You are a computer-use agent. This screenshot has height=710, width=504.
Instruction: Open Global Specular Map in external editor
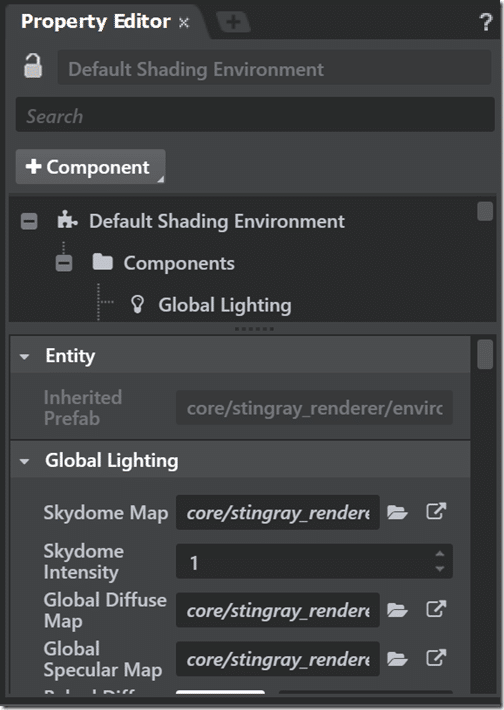point(436,658)
